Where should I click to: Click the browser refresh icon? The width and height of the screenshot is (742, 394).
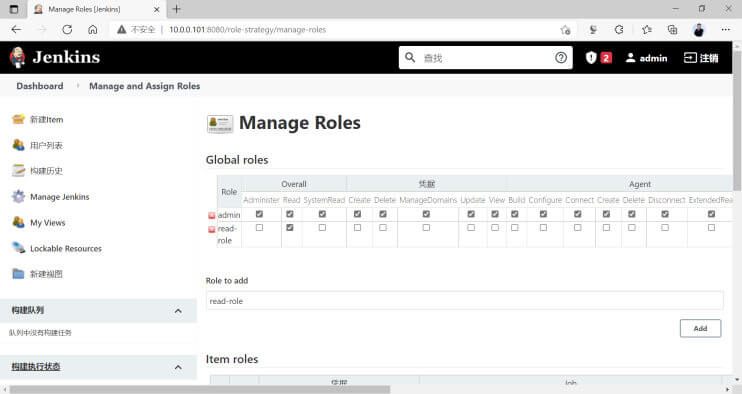pos(67,29)
